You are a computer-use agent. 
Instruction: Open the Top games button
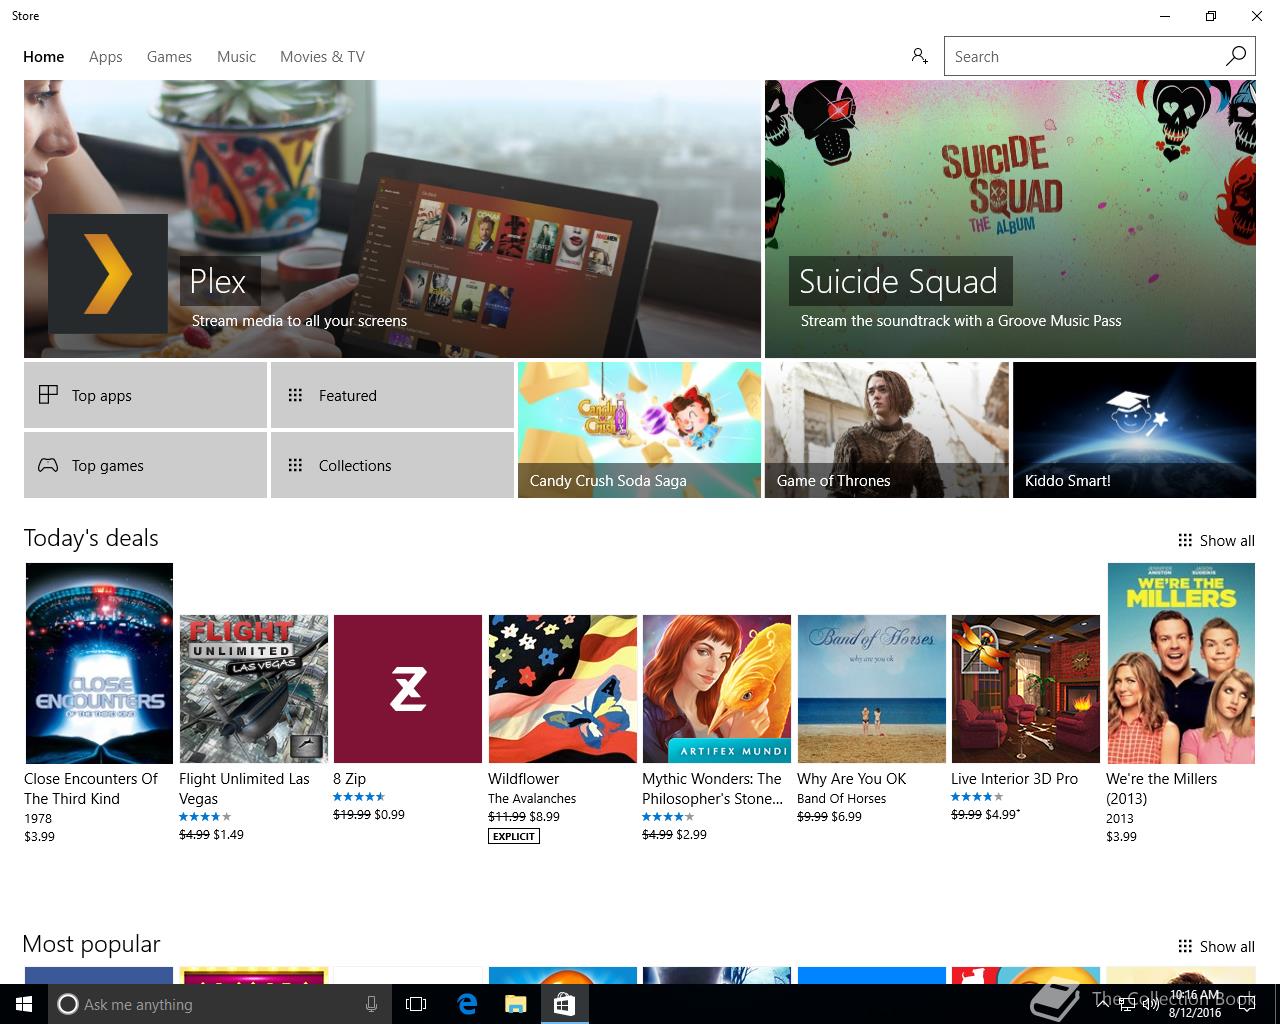tap(145, 465)
